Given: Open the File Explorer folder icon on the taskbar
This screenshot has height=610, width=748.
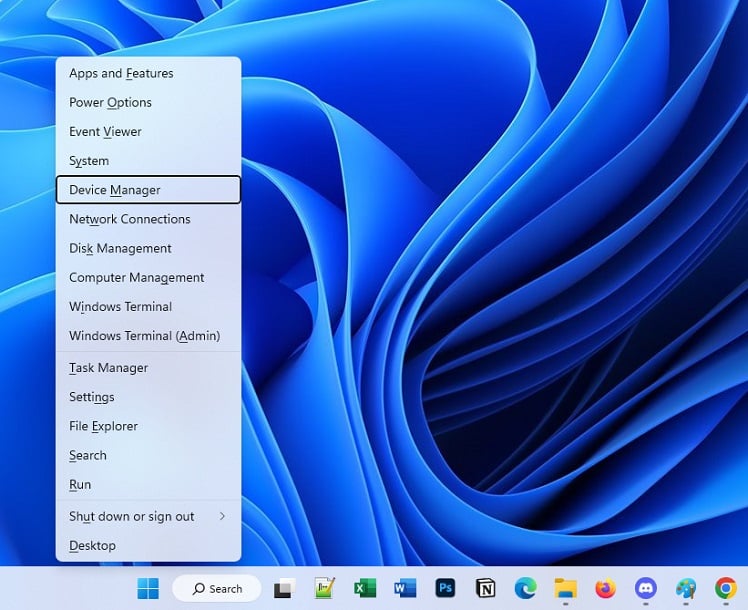Looking at the screenshot, I should coord(566,588).
